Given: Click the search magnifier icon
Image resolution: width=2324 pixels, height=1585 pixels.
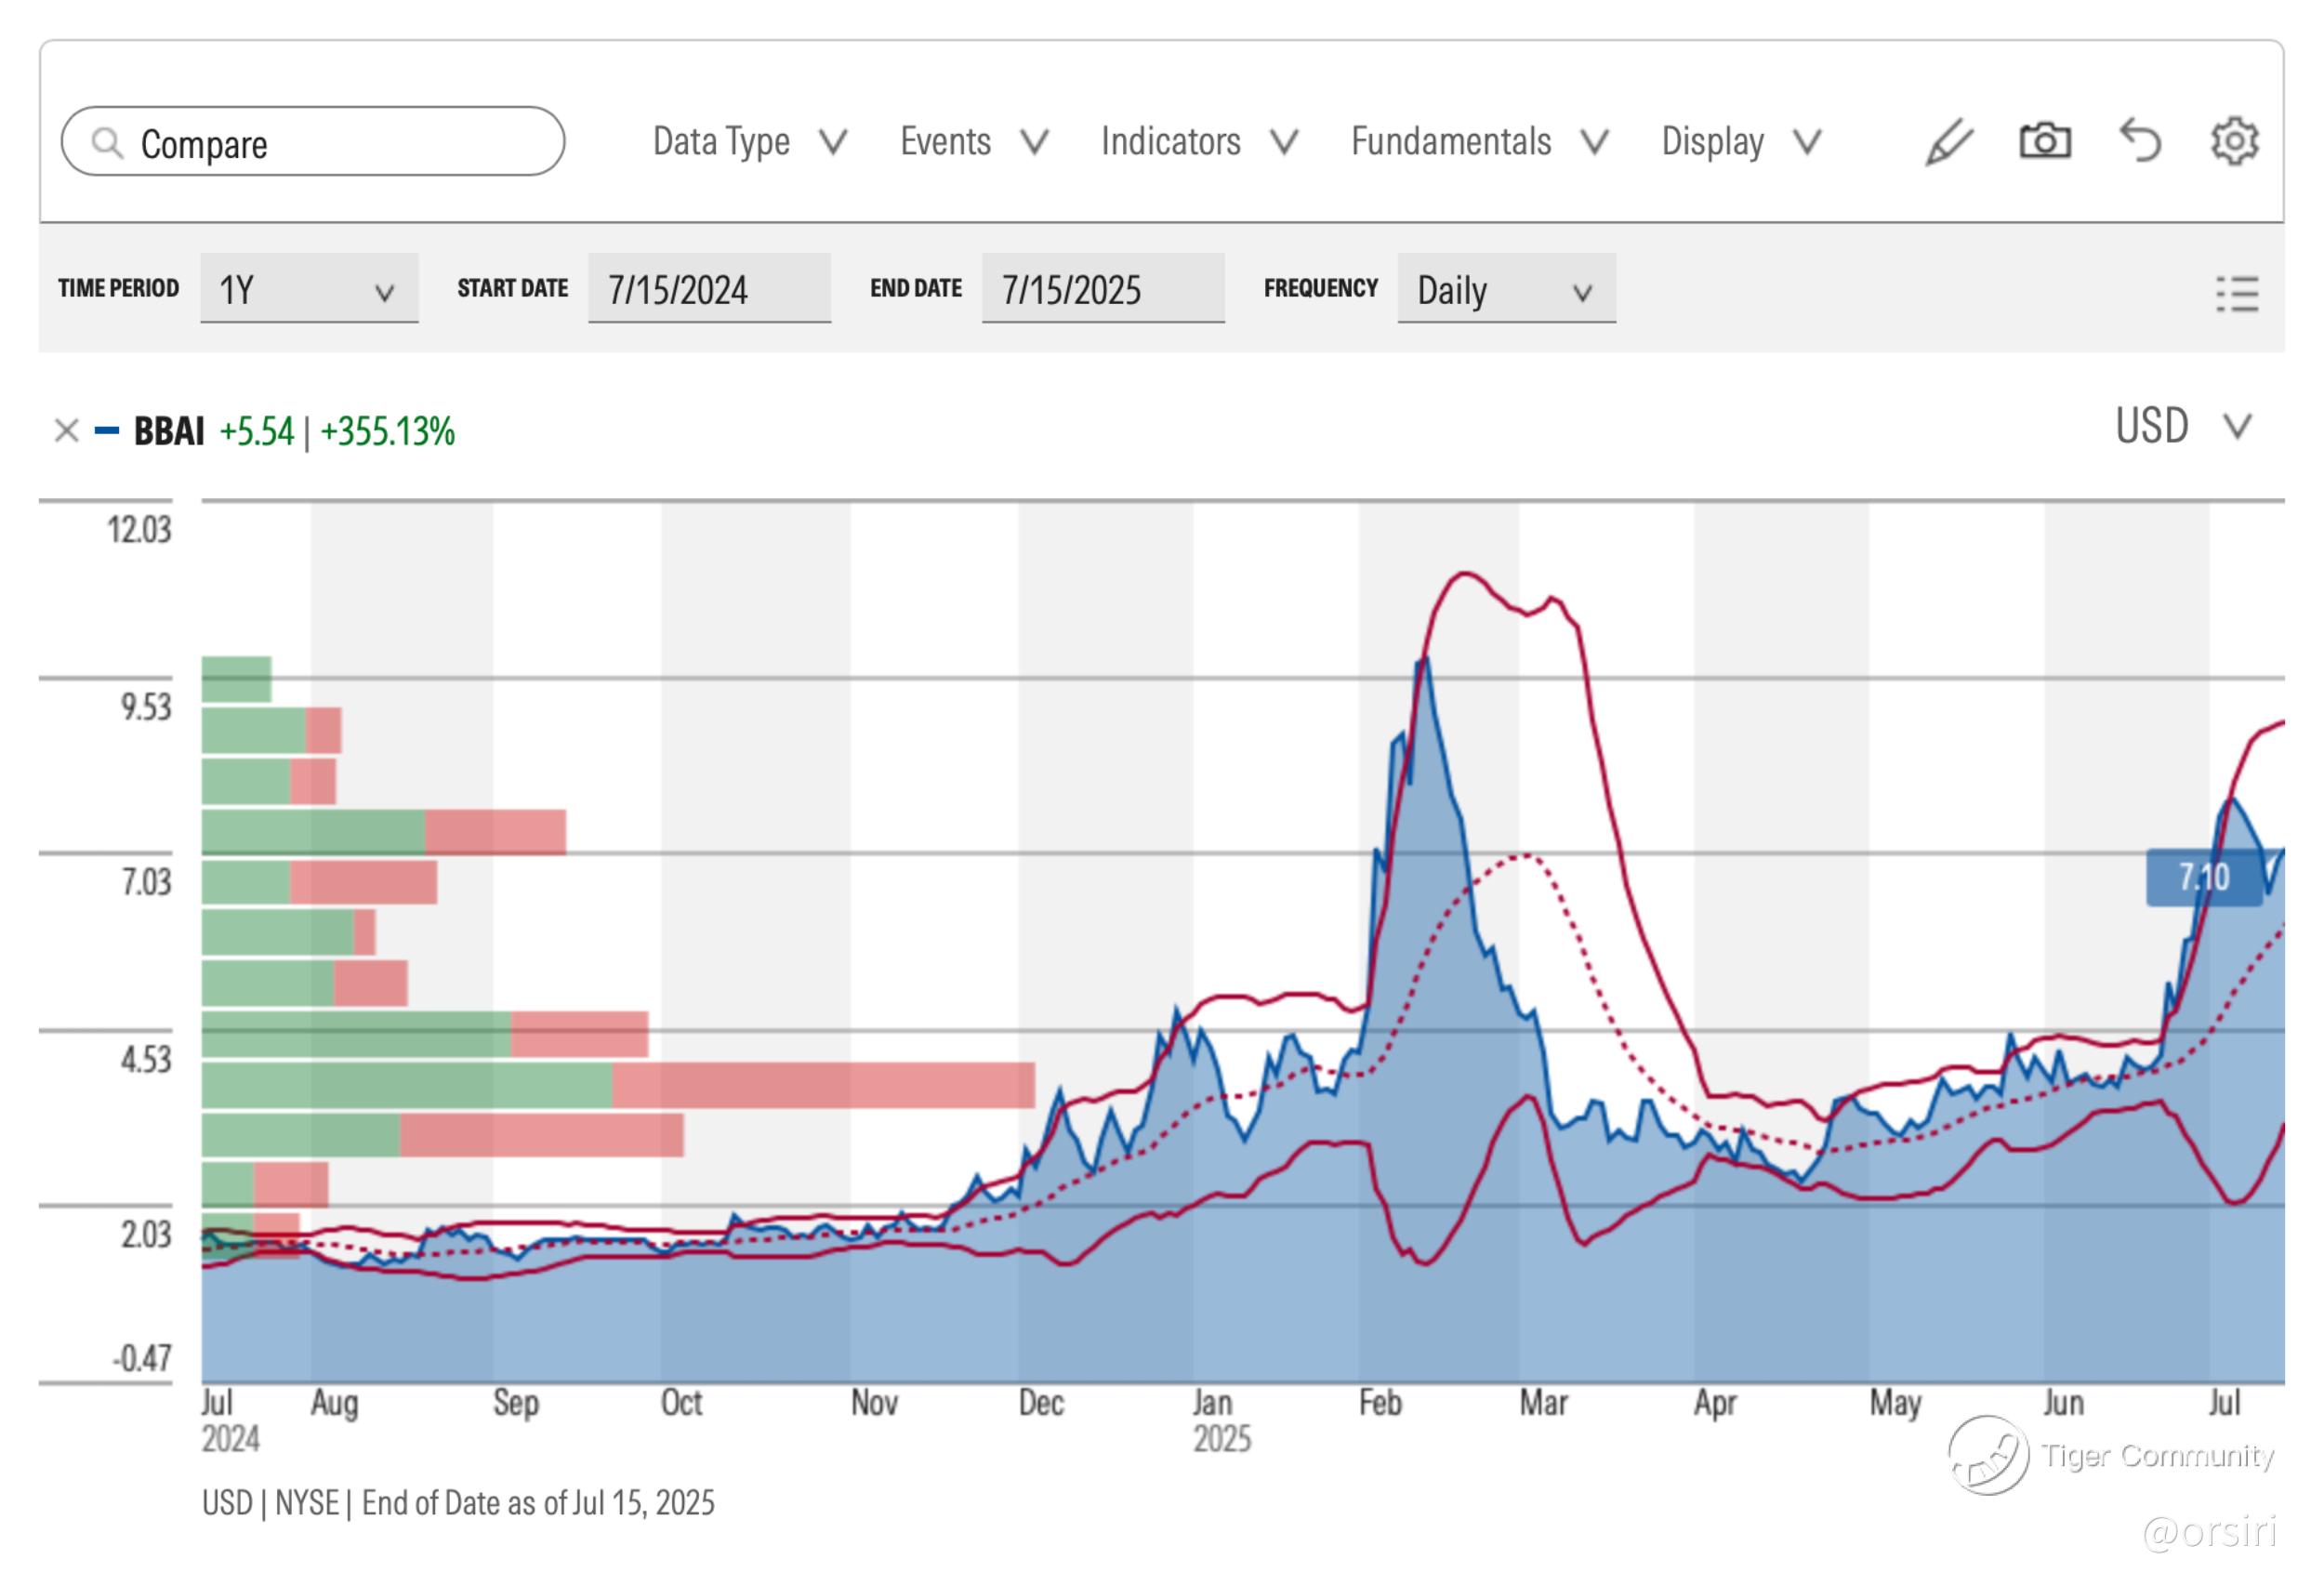Looking at the screenshot, I should [x=107, y=143].
